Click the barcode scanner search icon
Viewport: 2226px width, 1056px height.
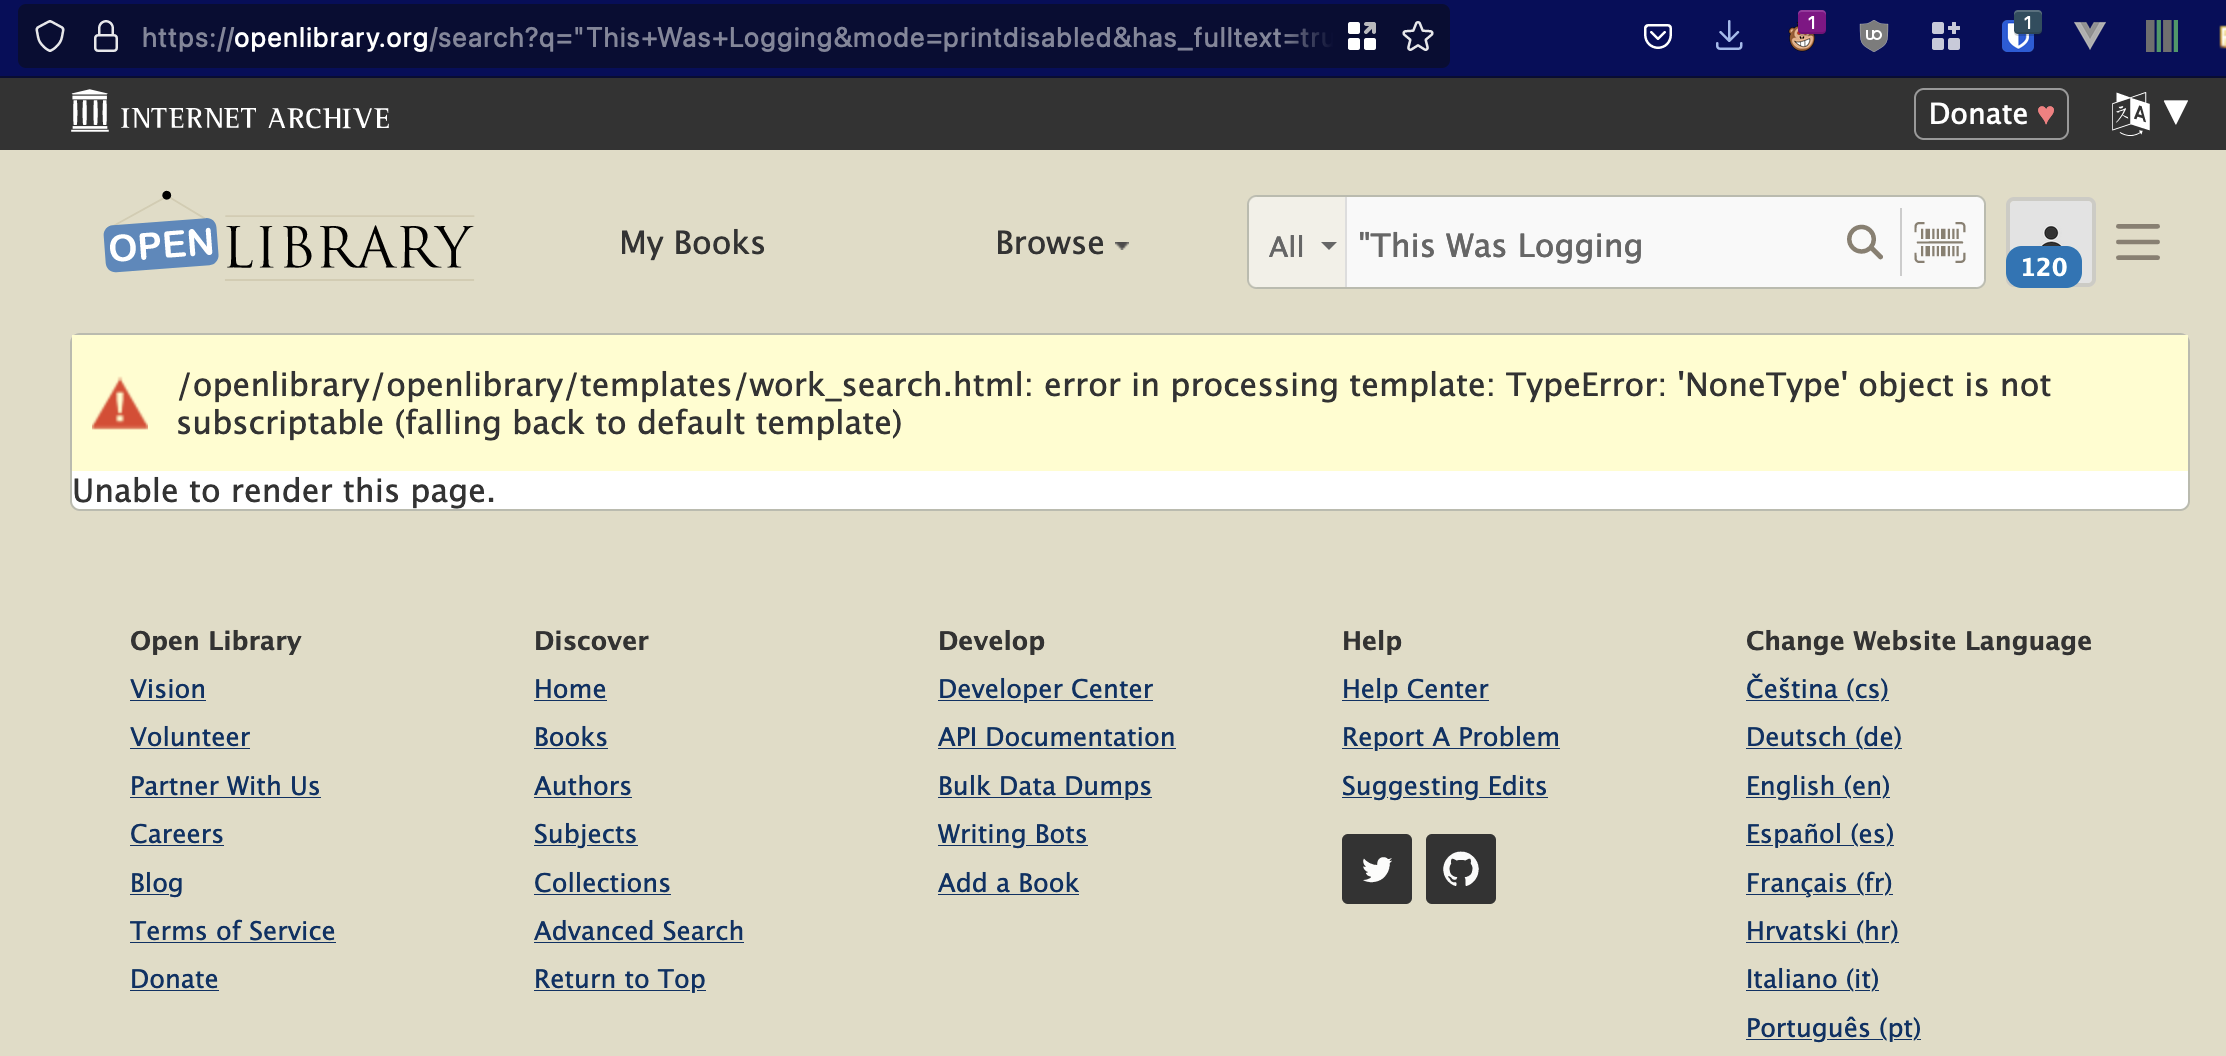[x=1938, y=241]
